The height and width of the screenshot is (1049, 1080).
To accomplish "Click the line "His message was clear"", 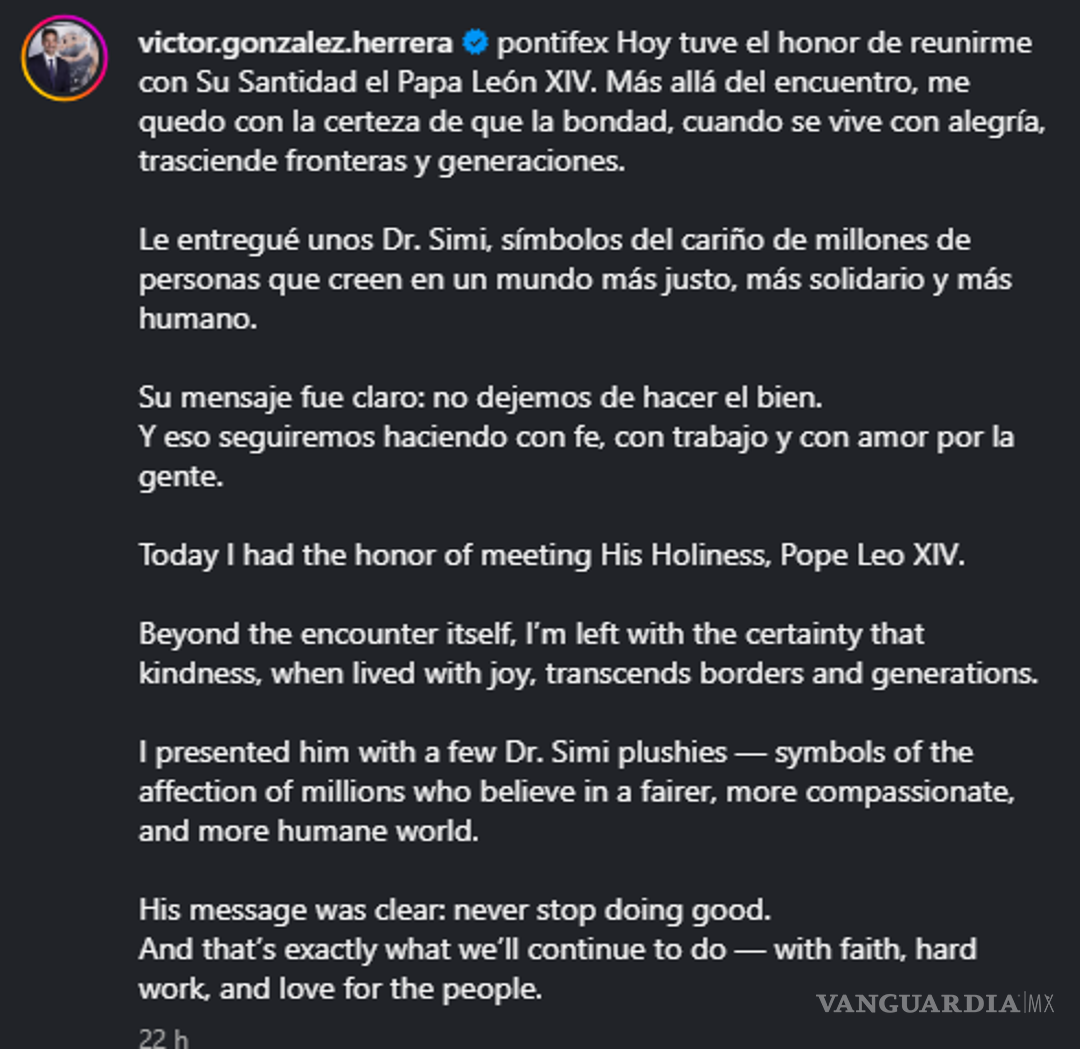I will click(x=455, y=909).
